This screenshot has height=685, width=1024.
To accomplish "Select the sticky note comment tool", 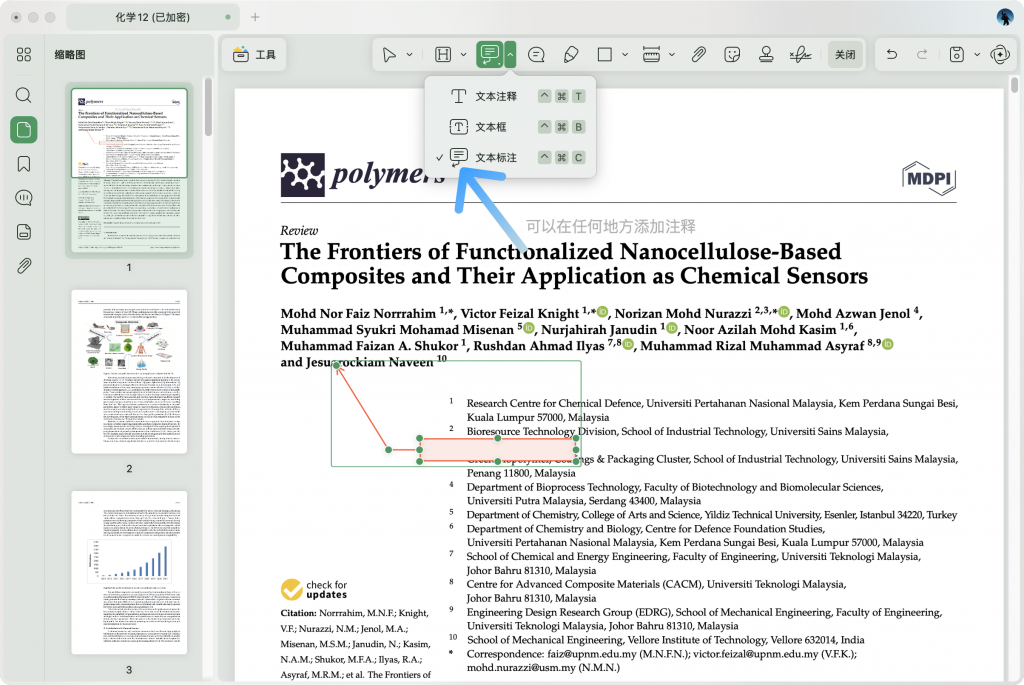I will click(536, 55).
